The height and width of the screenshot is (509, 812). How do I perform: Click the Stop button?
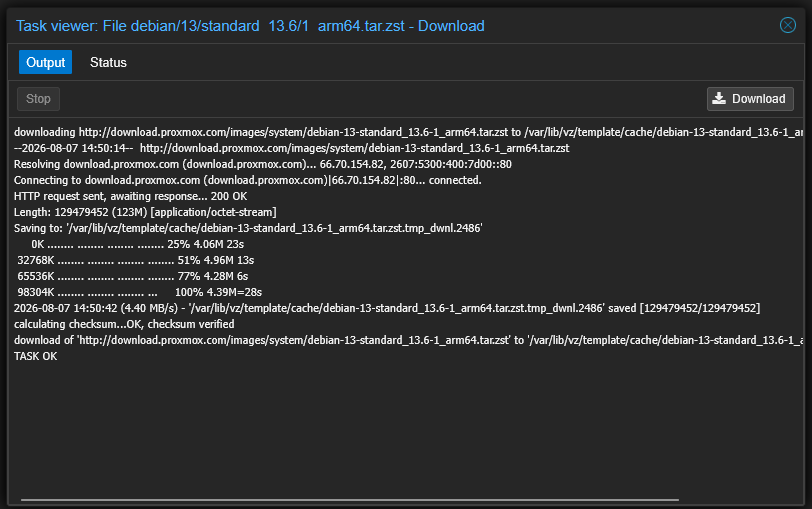tap(38, 99)
